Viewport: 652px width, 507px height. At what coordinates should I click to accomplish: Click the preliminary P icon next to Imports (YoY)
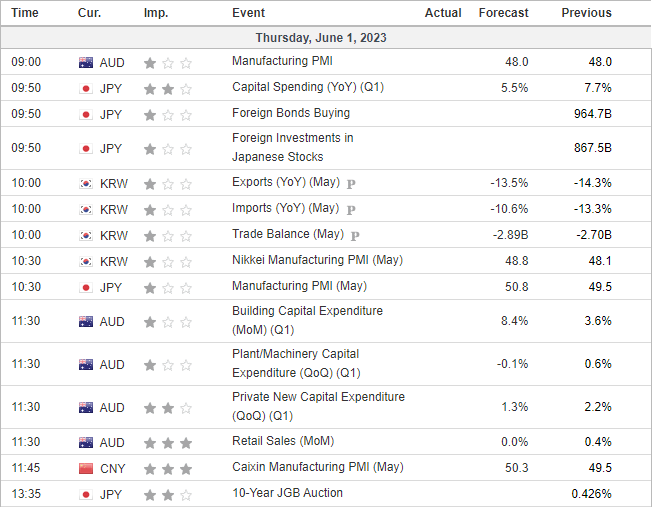click(351, 210)
